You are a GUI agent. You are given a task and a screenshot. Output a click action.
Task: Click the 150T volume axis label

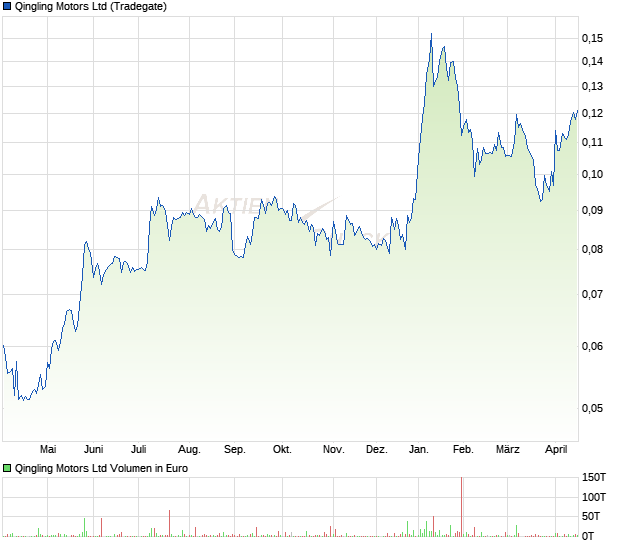pos(594,478)
